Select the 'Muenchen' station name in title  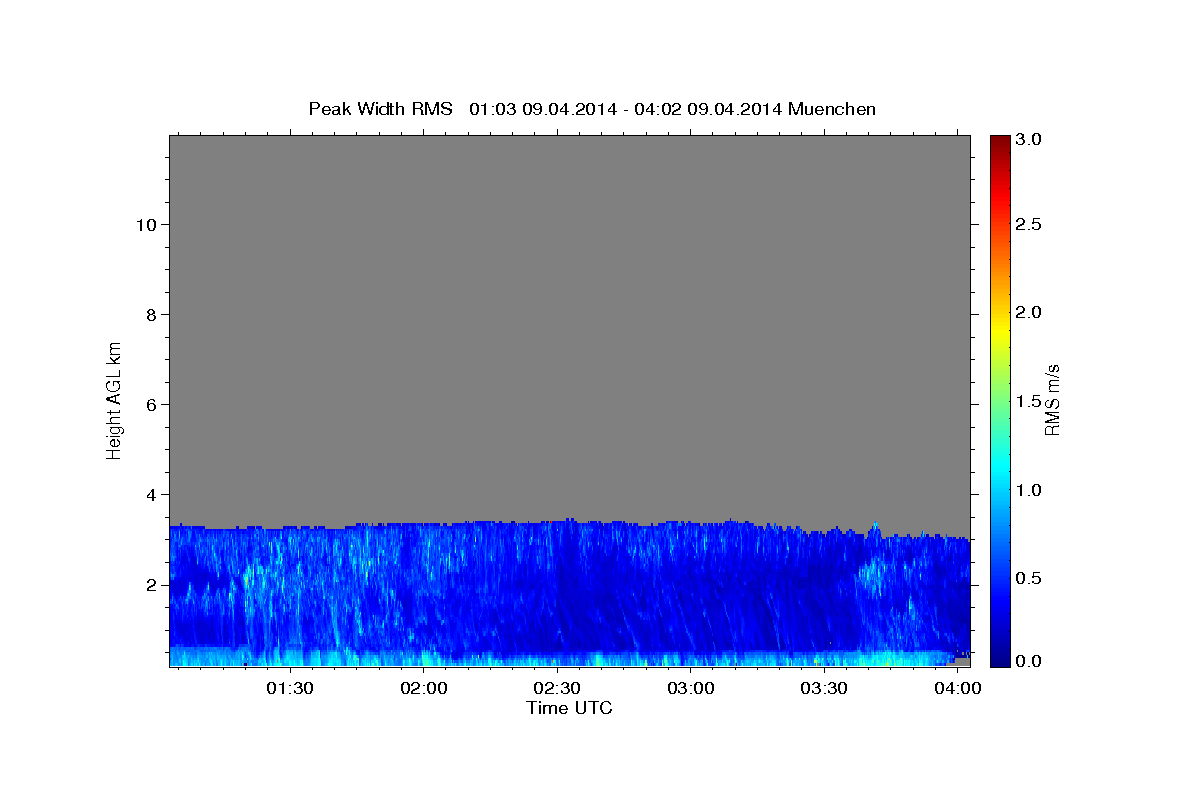coord(832,109)
